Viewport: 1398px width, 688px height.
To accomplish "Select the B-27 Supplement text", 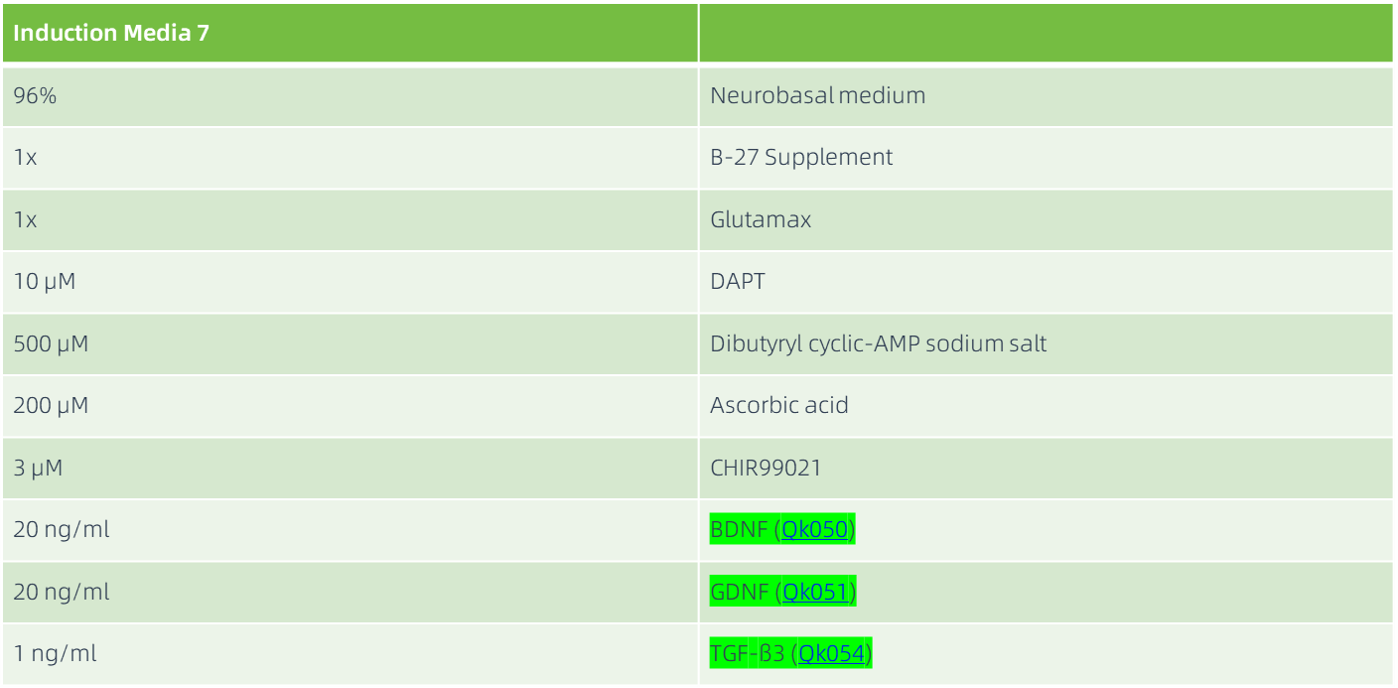I will (x=801, y=157).
